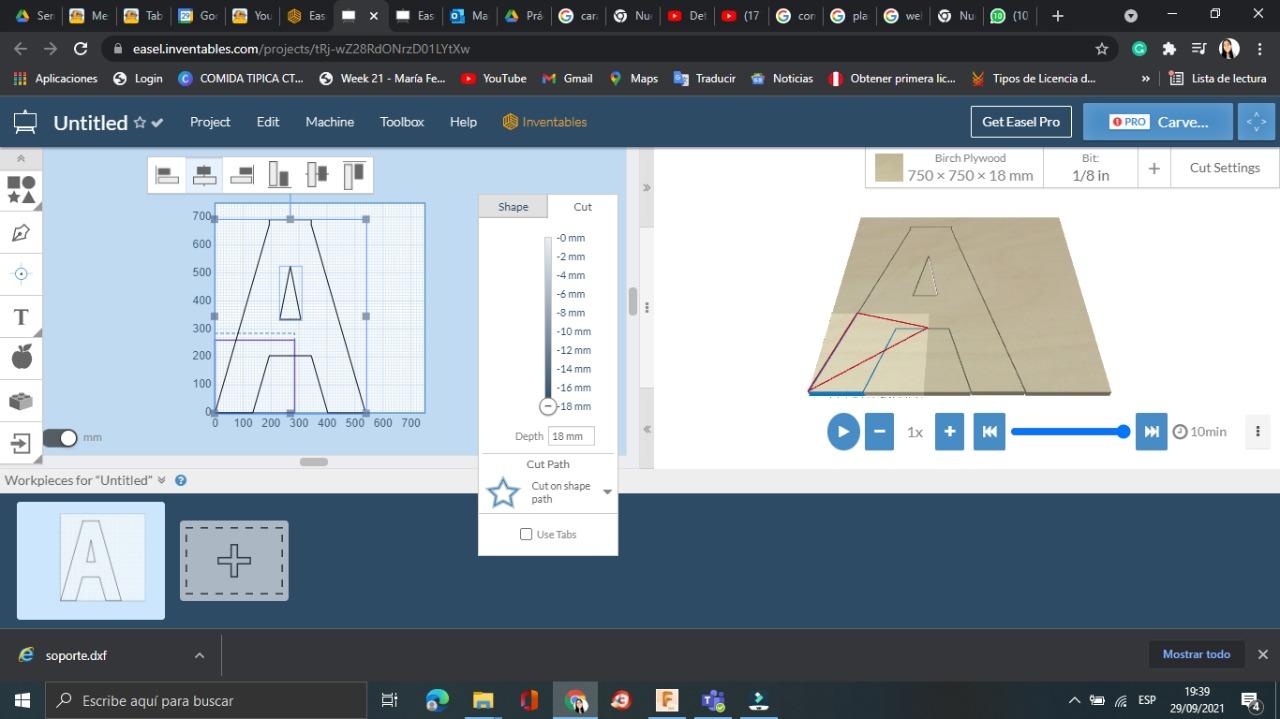Viewport: 1280px width, 719px height.
Task: Click the PRO Carve button
Action: (x=1159, y=122)
